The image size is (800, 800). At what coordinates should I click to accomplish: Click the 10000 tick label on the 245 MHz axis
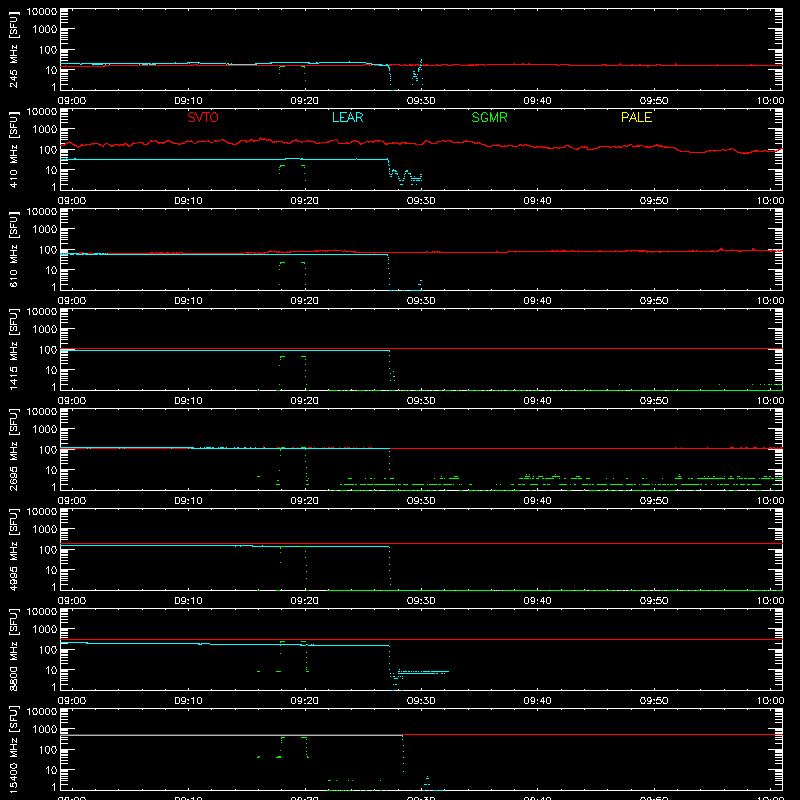tap(42, 12)
